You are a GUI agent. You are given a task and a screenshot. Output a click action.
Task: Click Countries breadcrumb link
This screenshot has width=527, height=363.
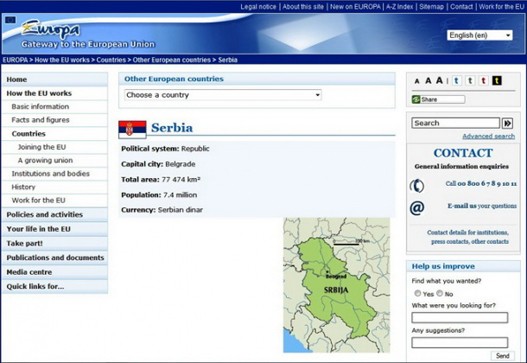111,60
